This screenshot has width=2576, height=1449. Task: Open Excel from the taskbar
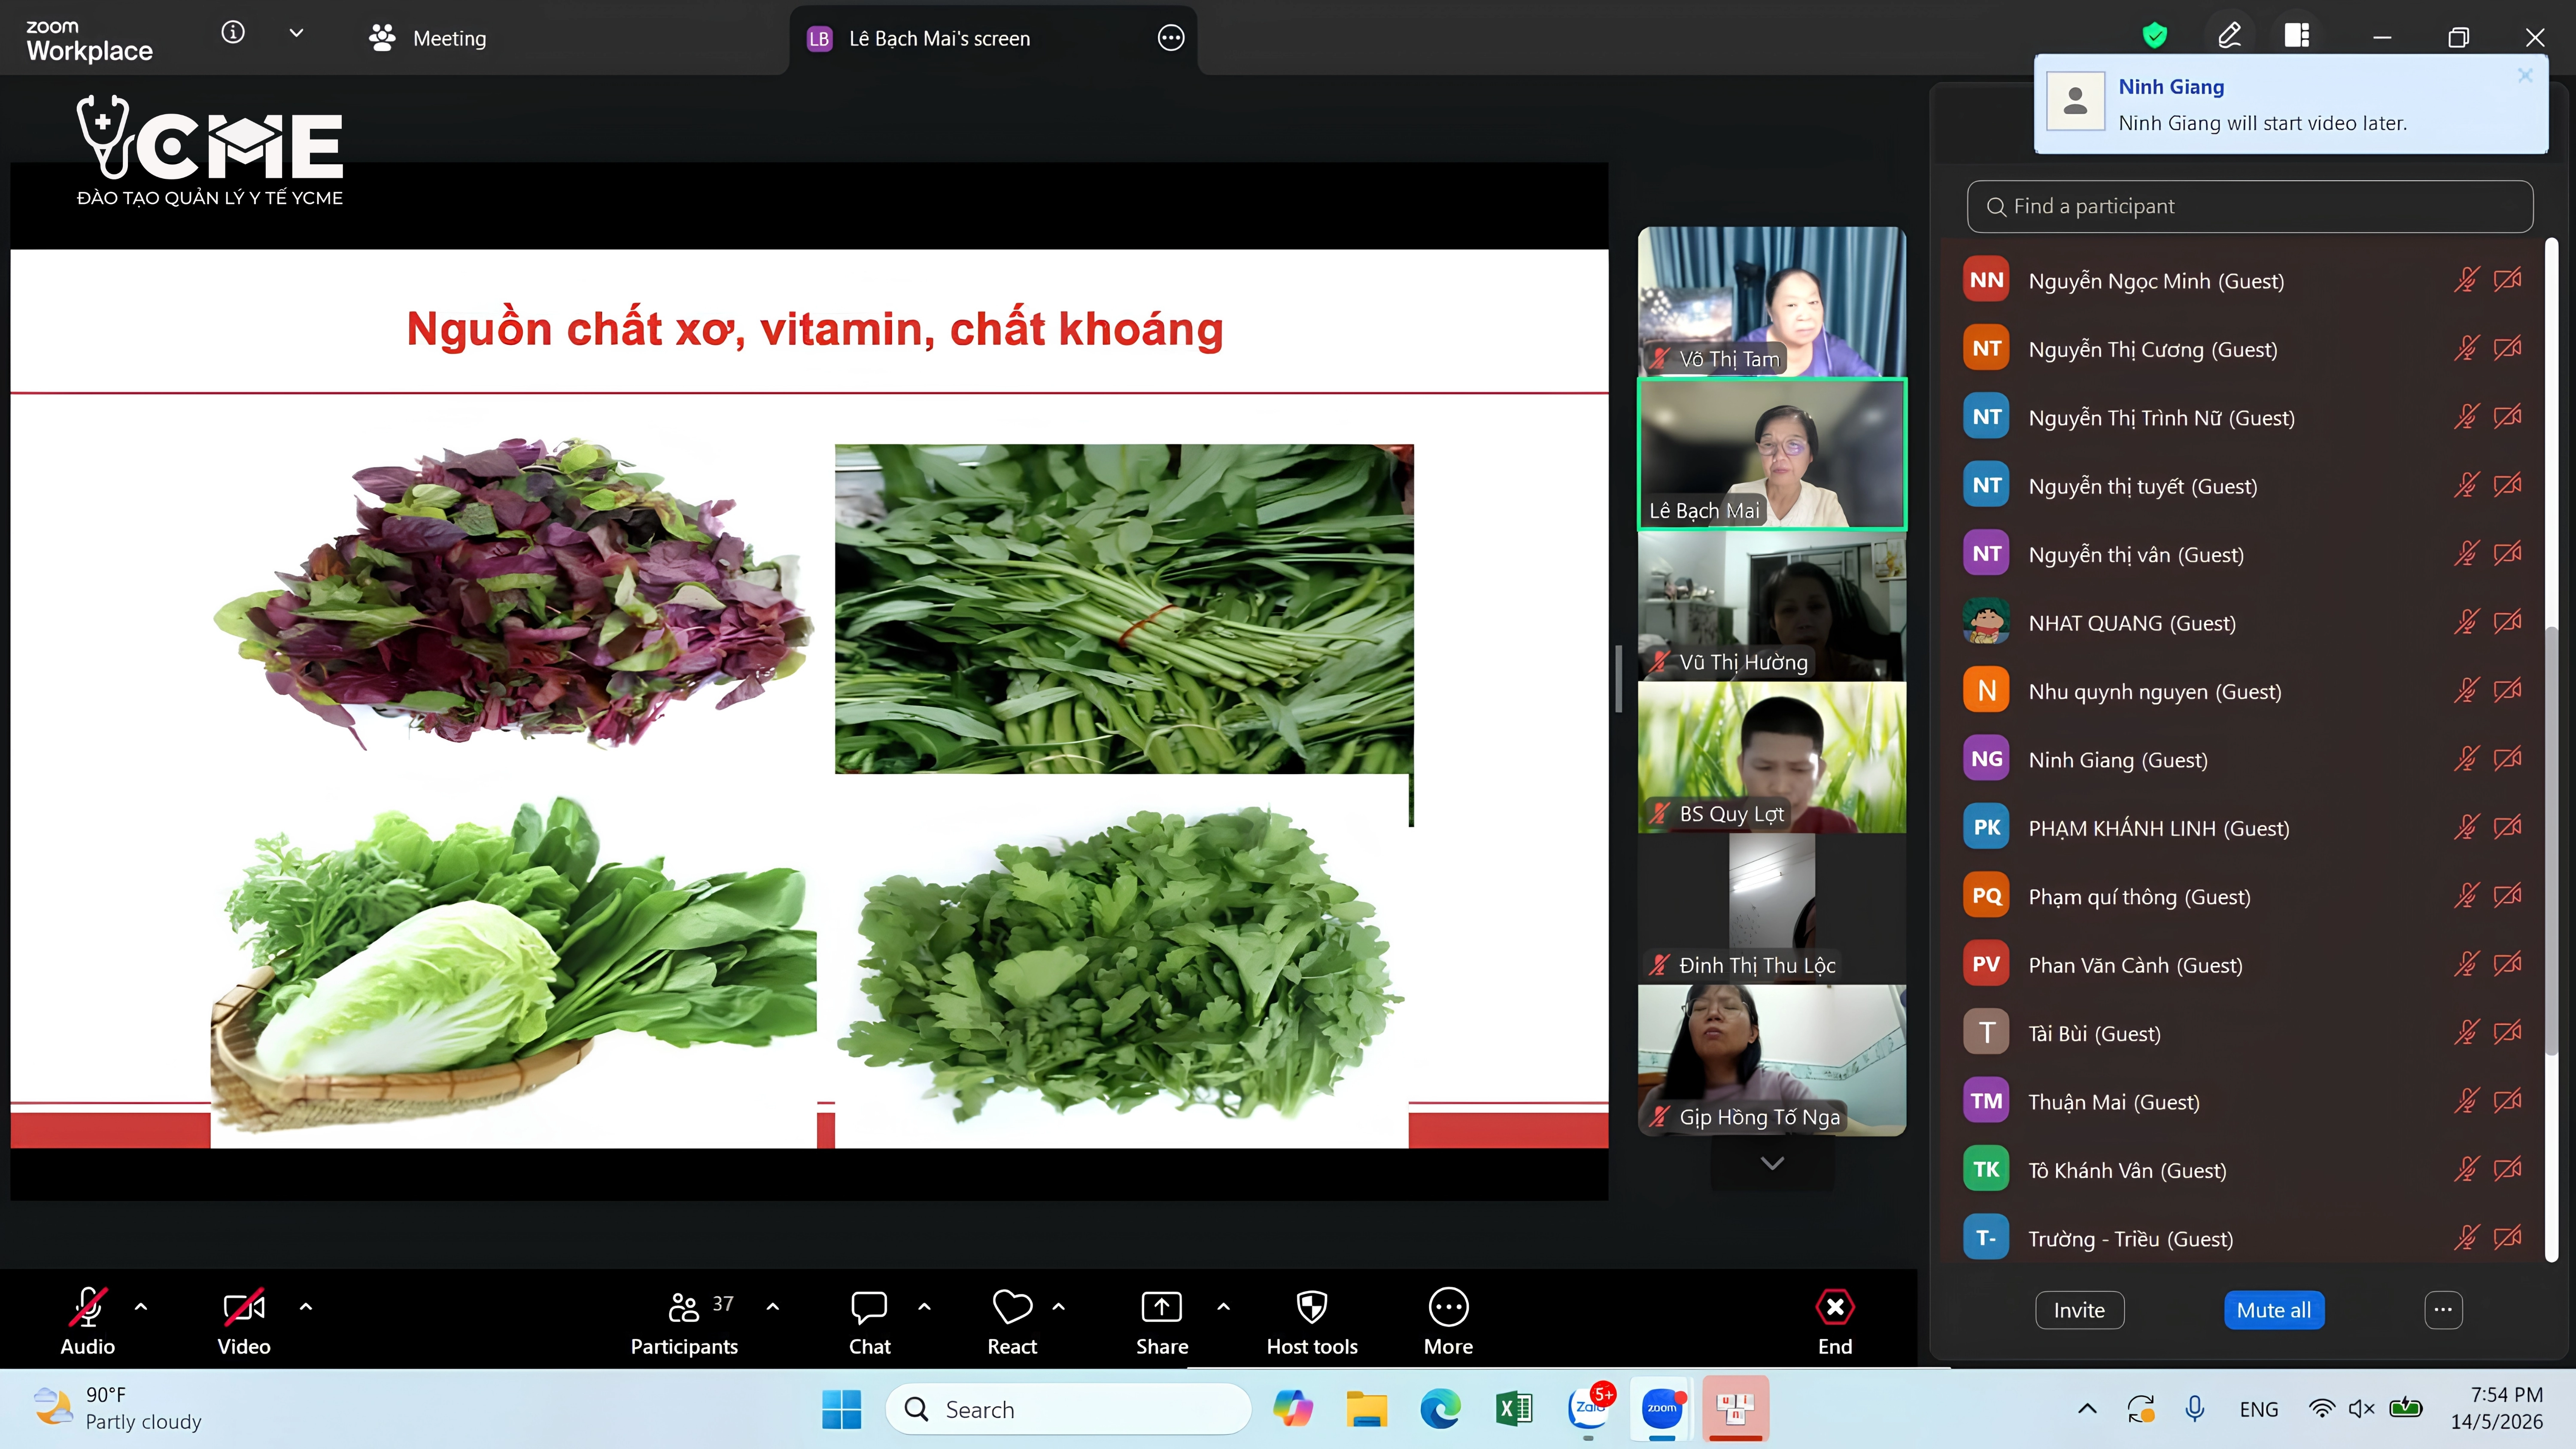point(1514,1409)
